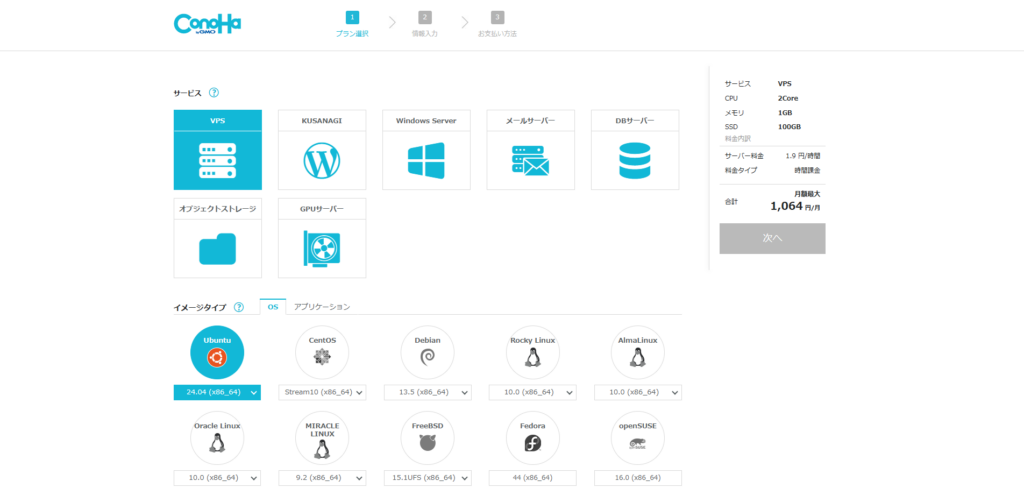Select the VPS service tile

[x=217, y=150]
